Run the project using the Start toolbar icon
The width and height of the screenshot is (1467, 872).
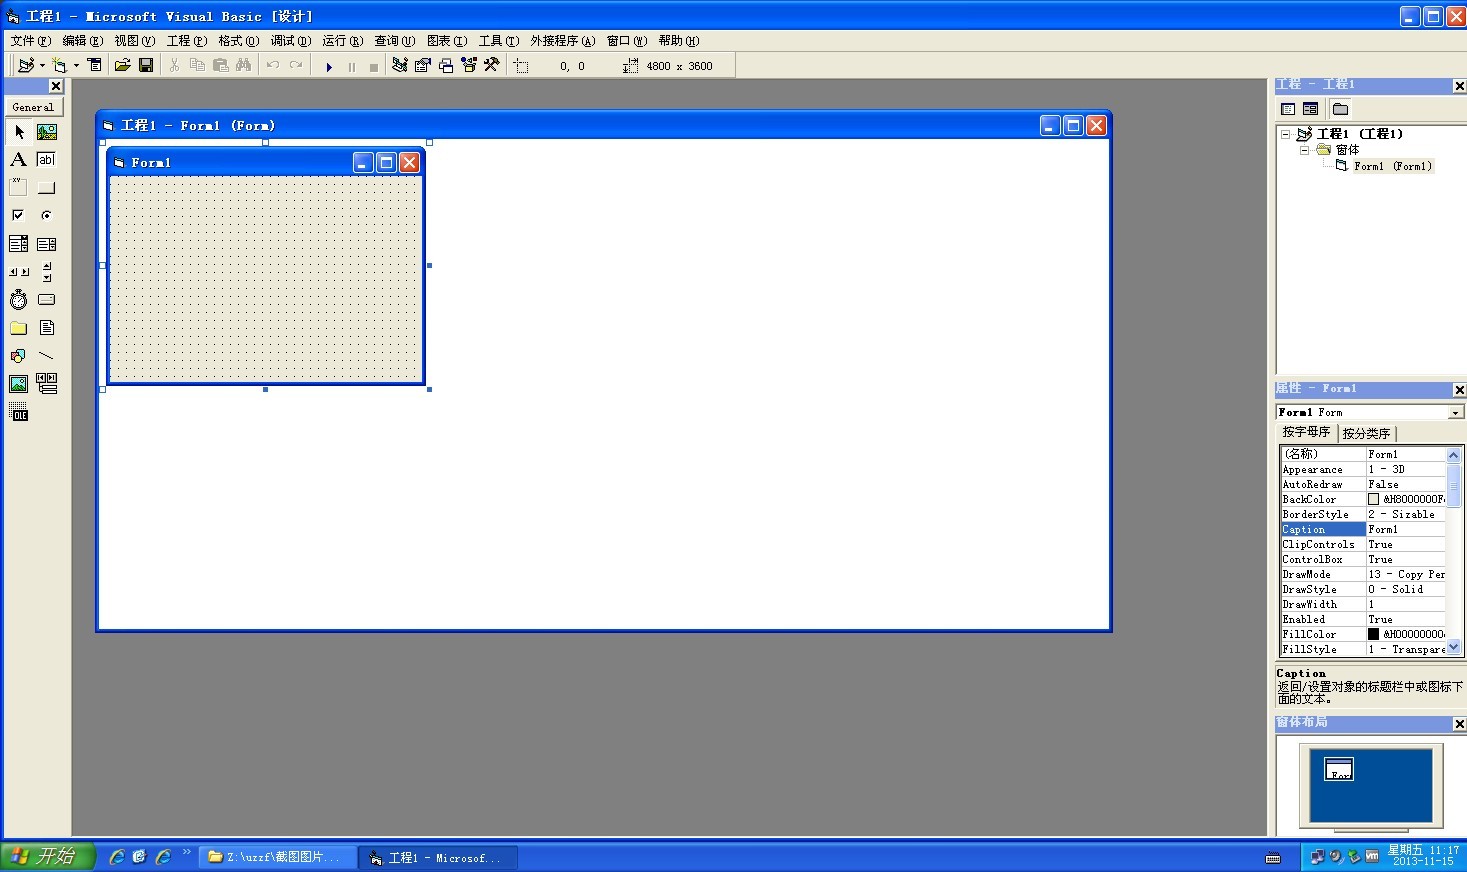coord(329,65)
